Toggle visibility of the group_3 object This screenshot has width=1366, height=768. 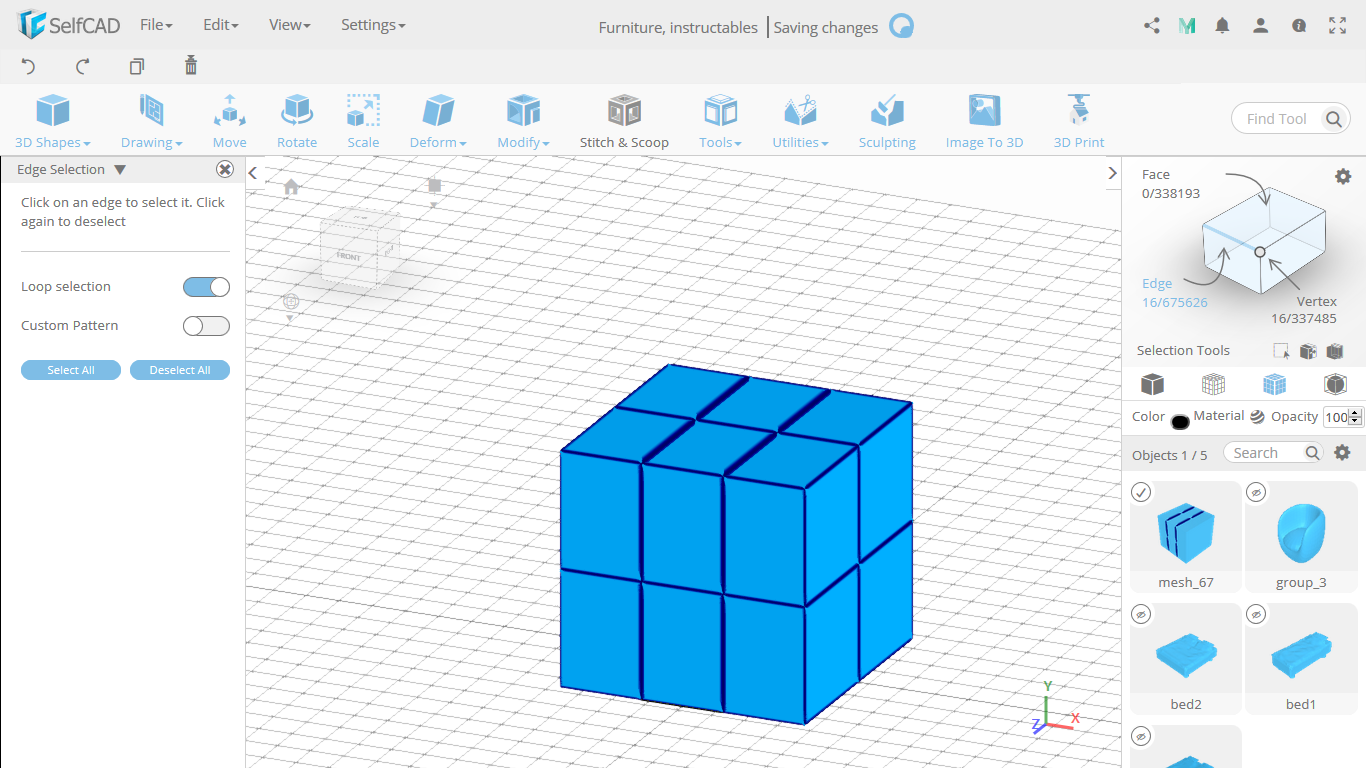[1257, 492]
